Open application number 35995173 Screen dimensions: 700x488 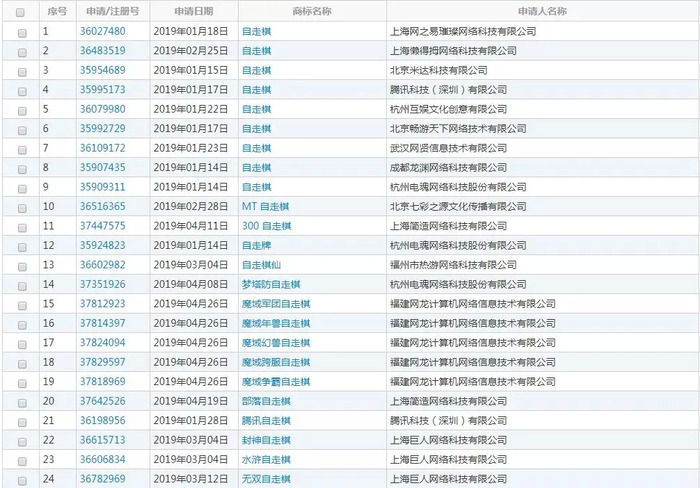103,89
